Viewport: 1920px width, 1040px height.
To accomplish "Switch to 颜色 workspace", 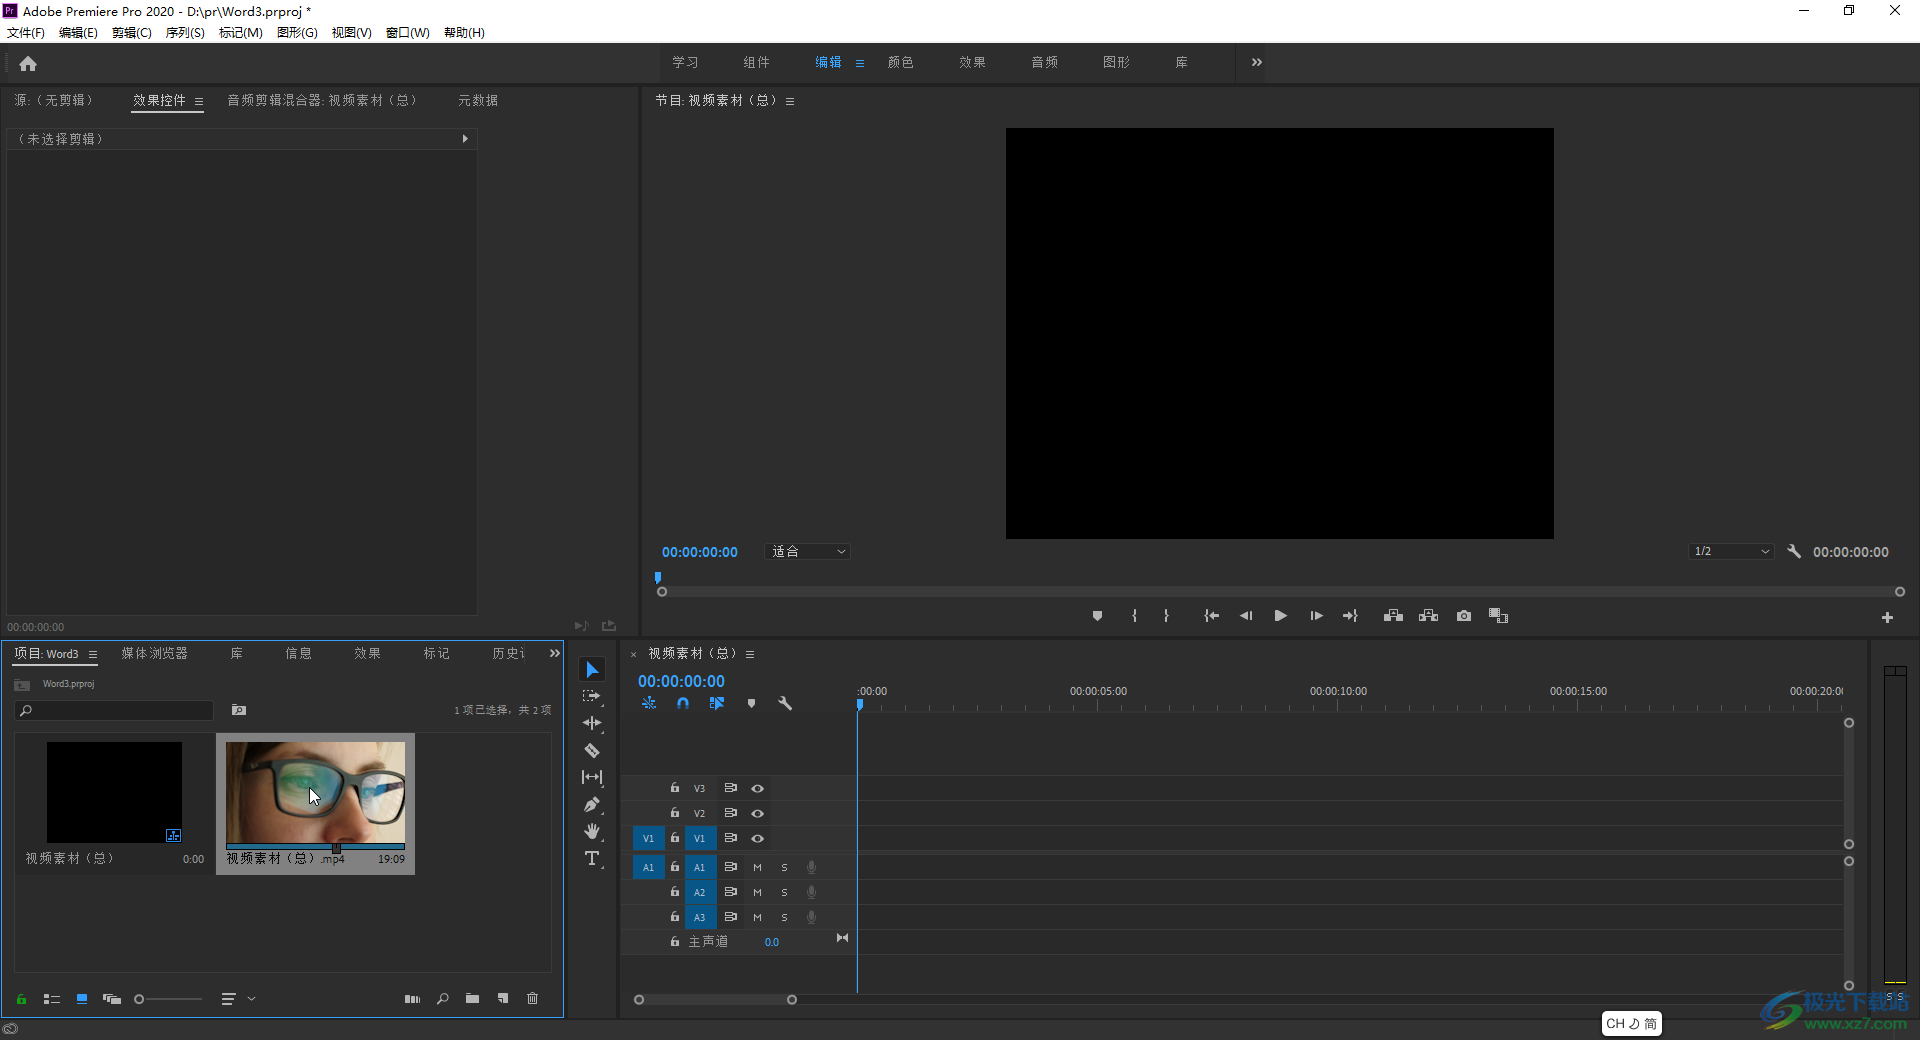I will coord(901,62).
